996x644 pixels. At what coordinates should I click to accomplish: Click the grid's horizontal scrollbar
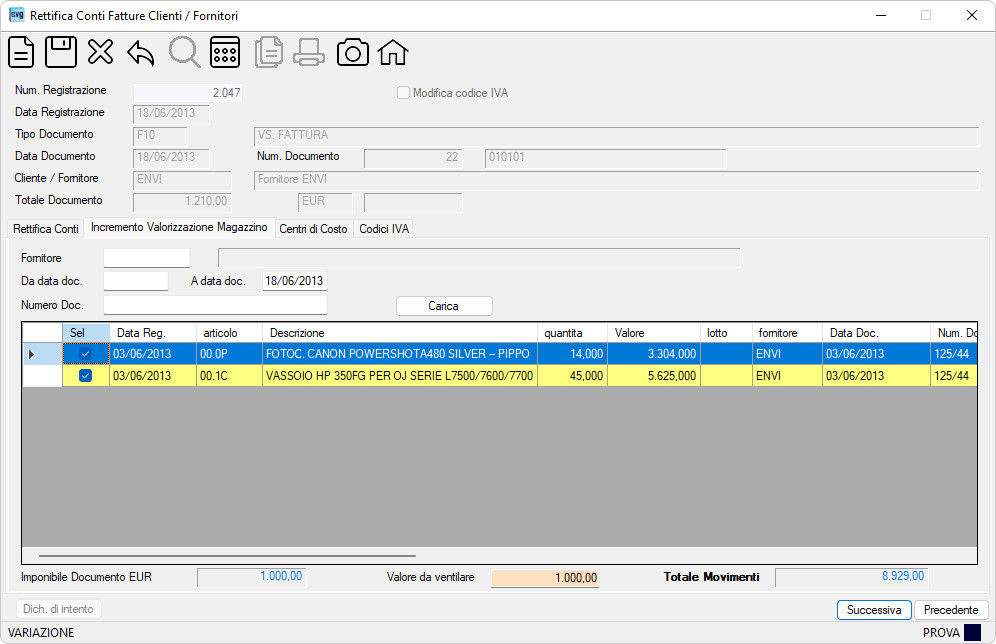[227, 556]
